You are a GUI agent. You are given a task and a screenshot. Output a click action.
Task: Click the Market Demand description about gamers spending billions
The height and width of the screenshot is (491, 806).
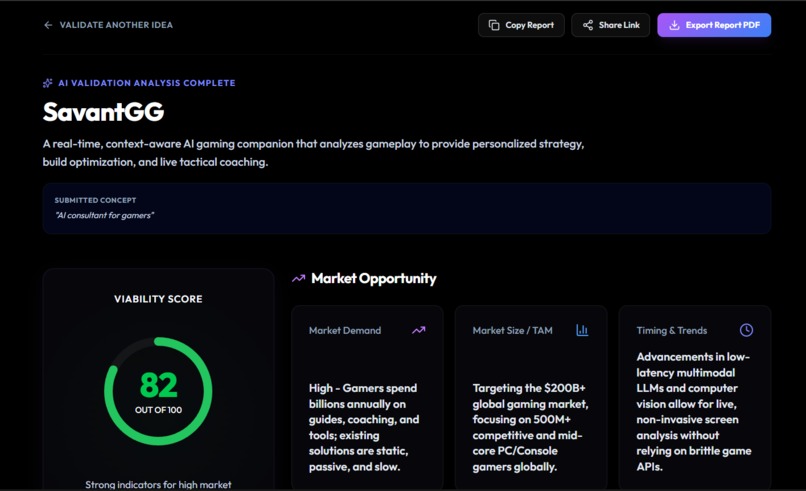[364, 427]
